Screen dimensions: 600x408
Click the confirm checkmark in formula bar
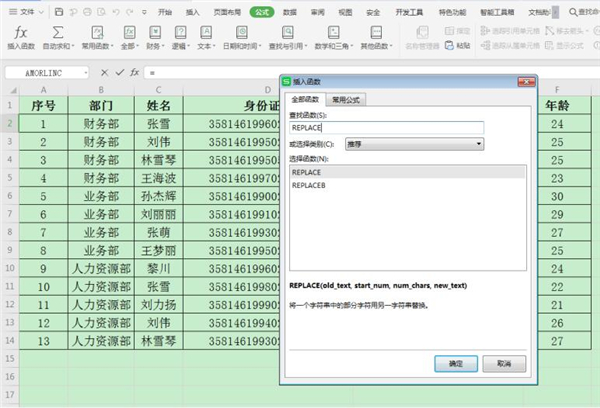tap(120, 73)
